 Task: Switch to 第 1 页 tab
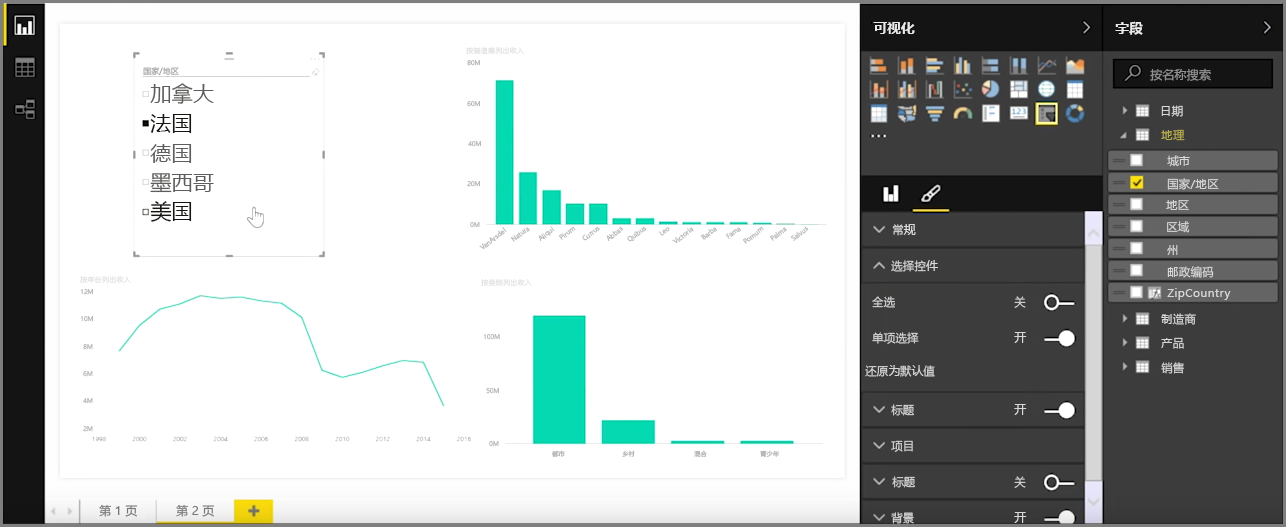pos(118,510)
